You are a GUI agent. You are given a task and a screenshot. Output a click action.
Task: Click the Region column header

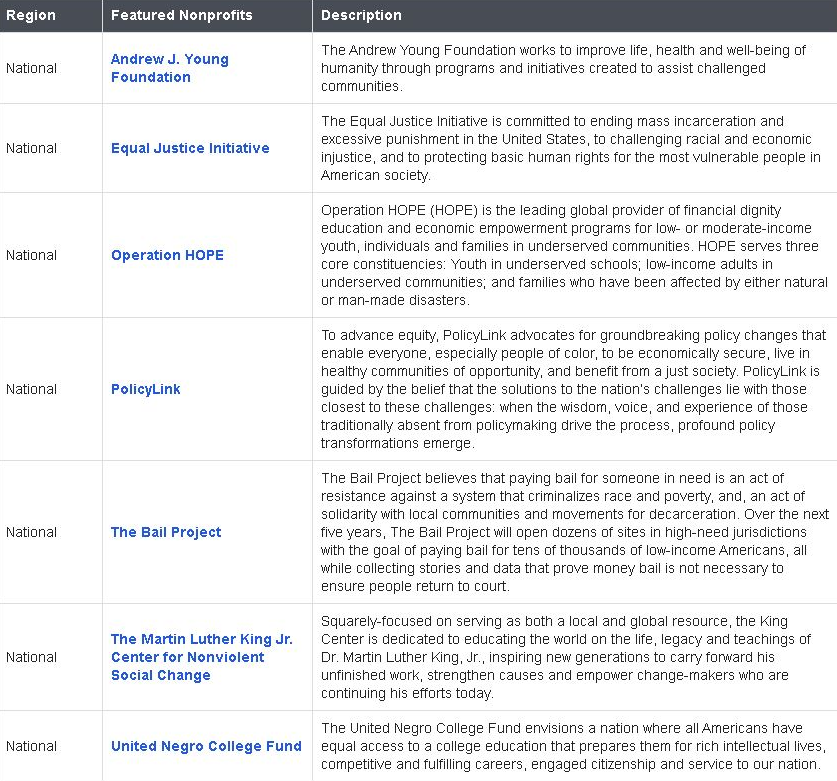tap(31, 15)
